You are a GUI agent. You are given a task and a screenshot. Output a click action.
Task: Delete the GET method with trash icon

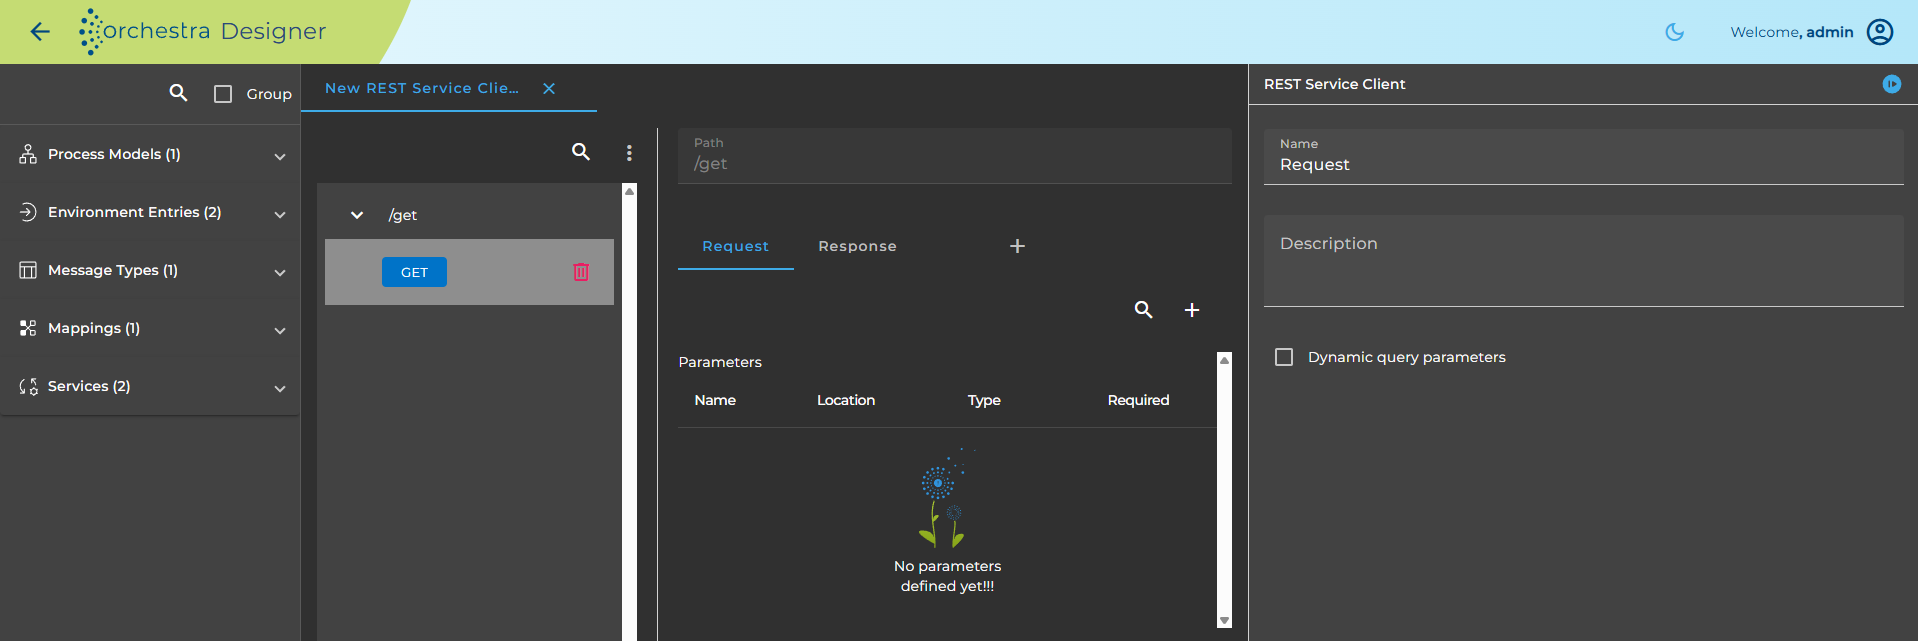[581, 272]
